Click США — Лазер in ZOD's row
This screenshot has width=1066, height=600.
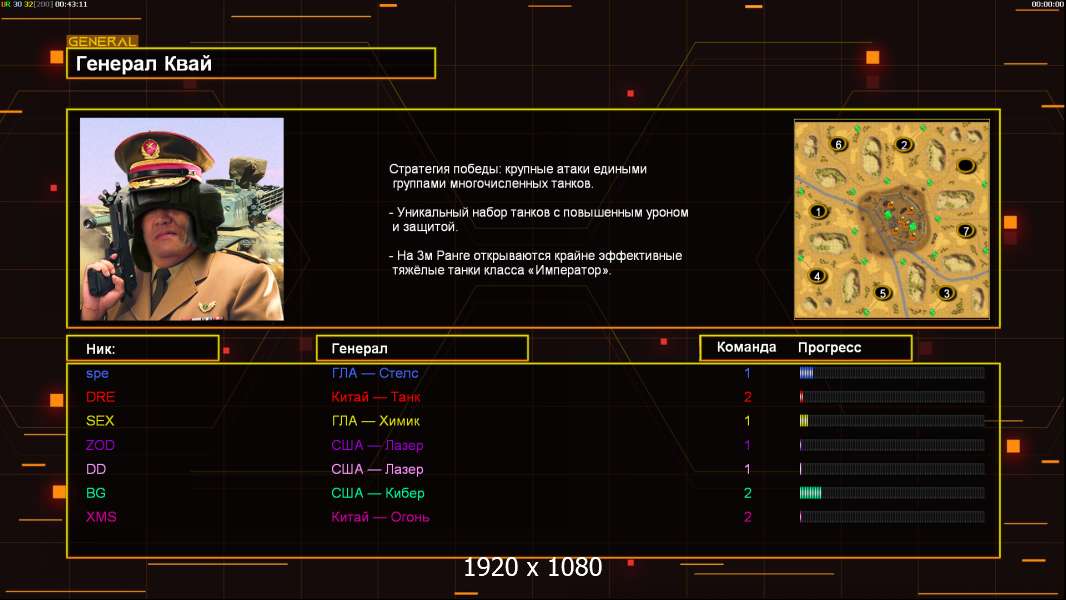tap(377, 445)
